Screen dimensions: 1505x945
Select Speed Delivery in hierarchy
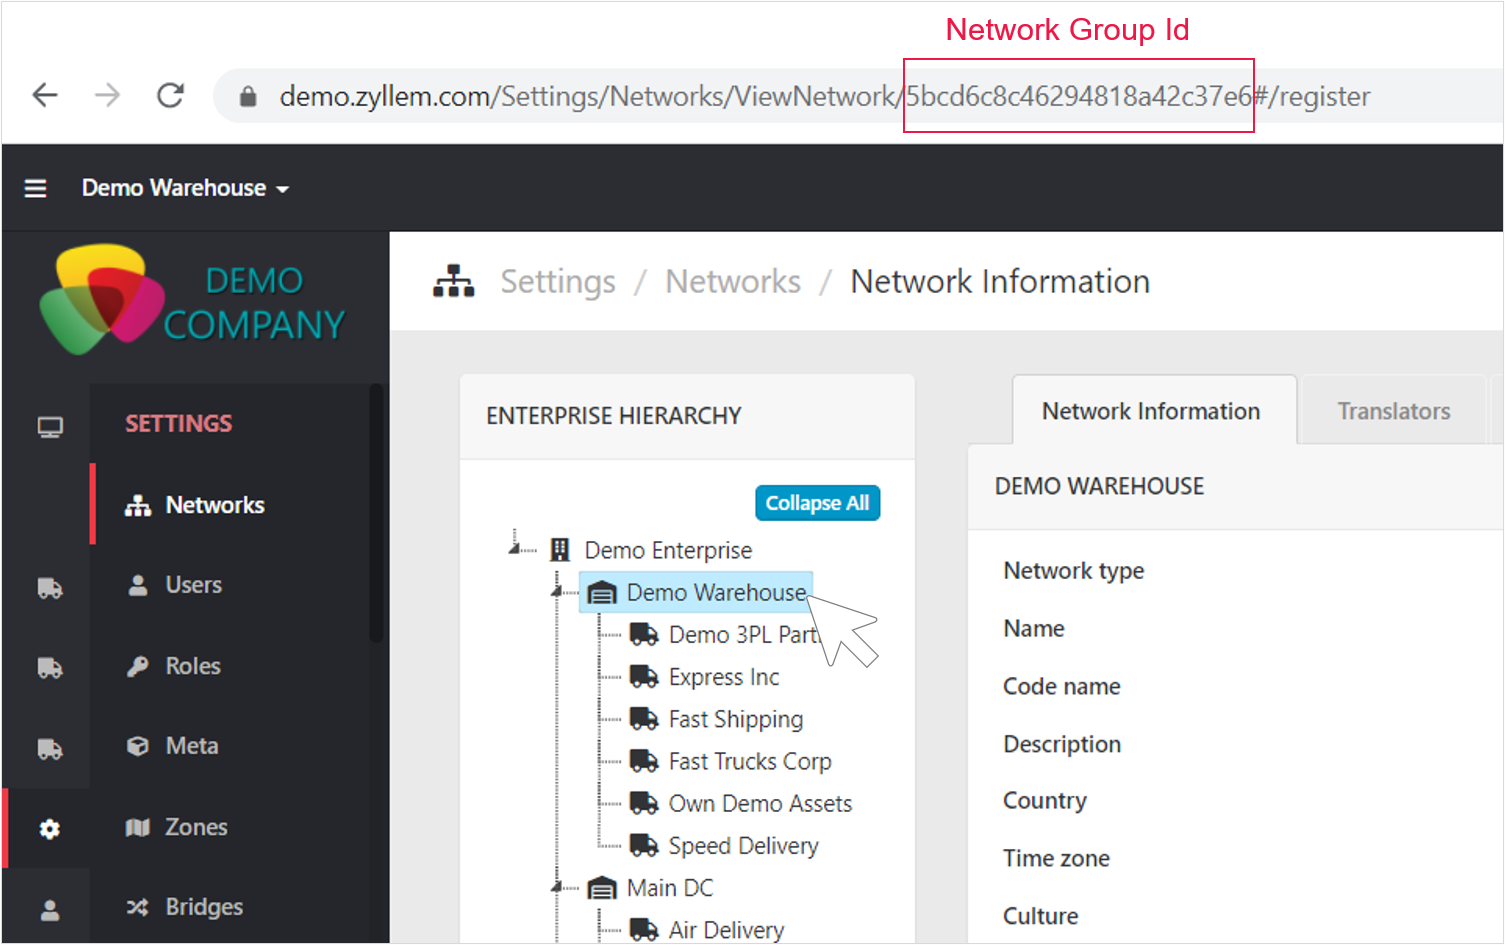tap(743, 846)
